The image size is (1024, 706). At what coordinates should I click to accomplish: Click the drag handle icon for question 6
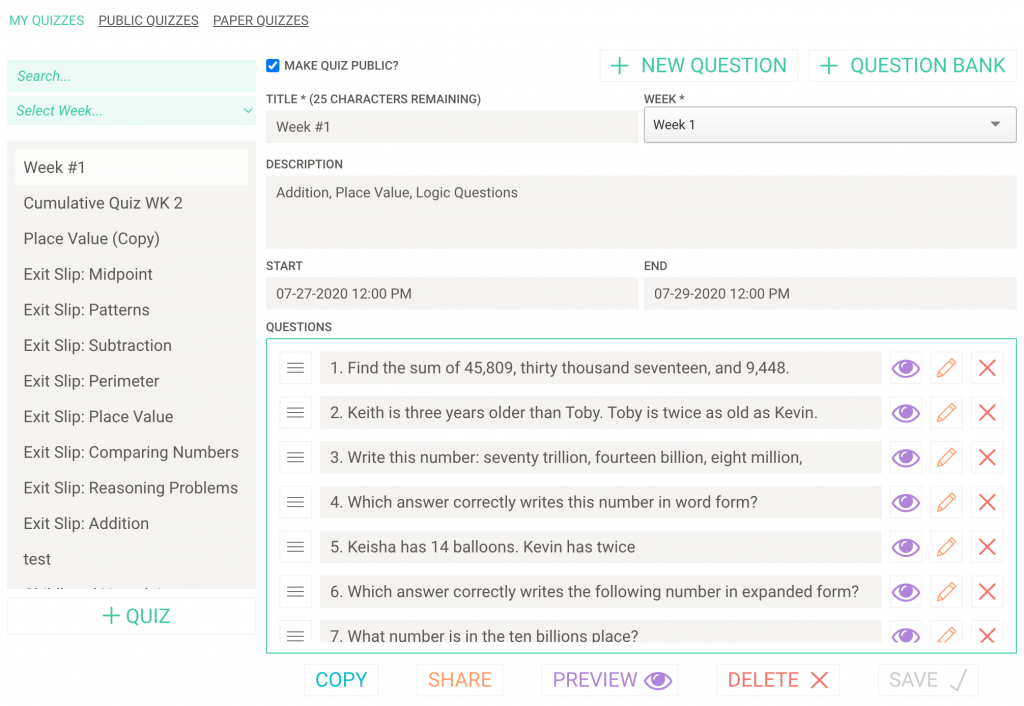(295, 592)
